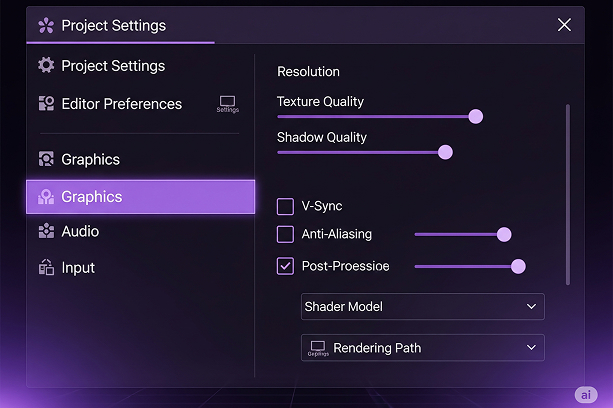Open the Shader Model dropdown
Screen dimensions: 613x408
coord(422,307)
